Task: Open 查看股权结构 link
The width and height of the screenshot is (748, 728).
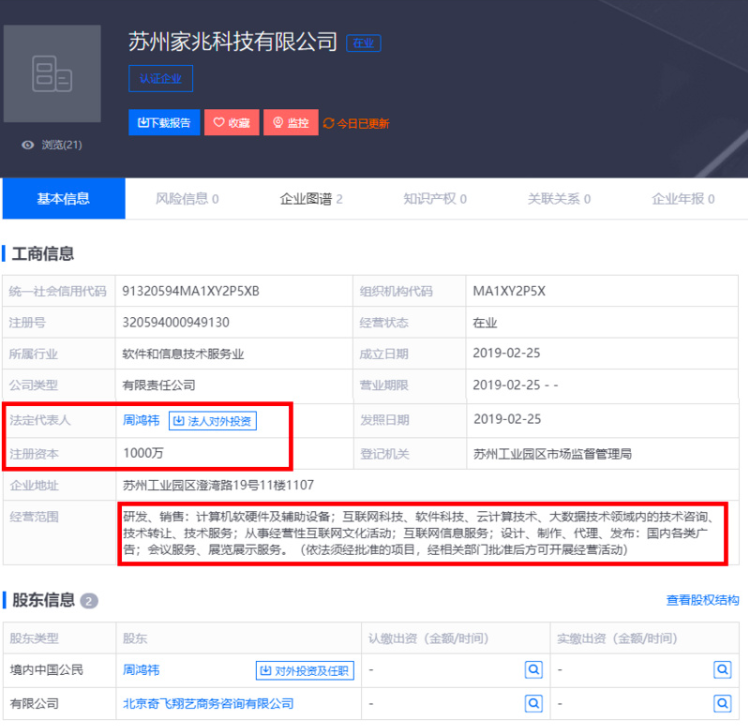Action: point(703,600)
